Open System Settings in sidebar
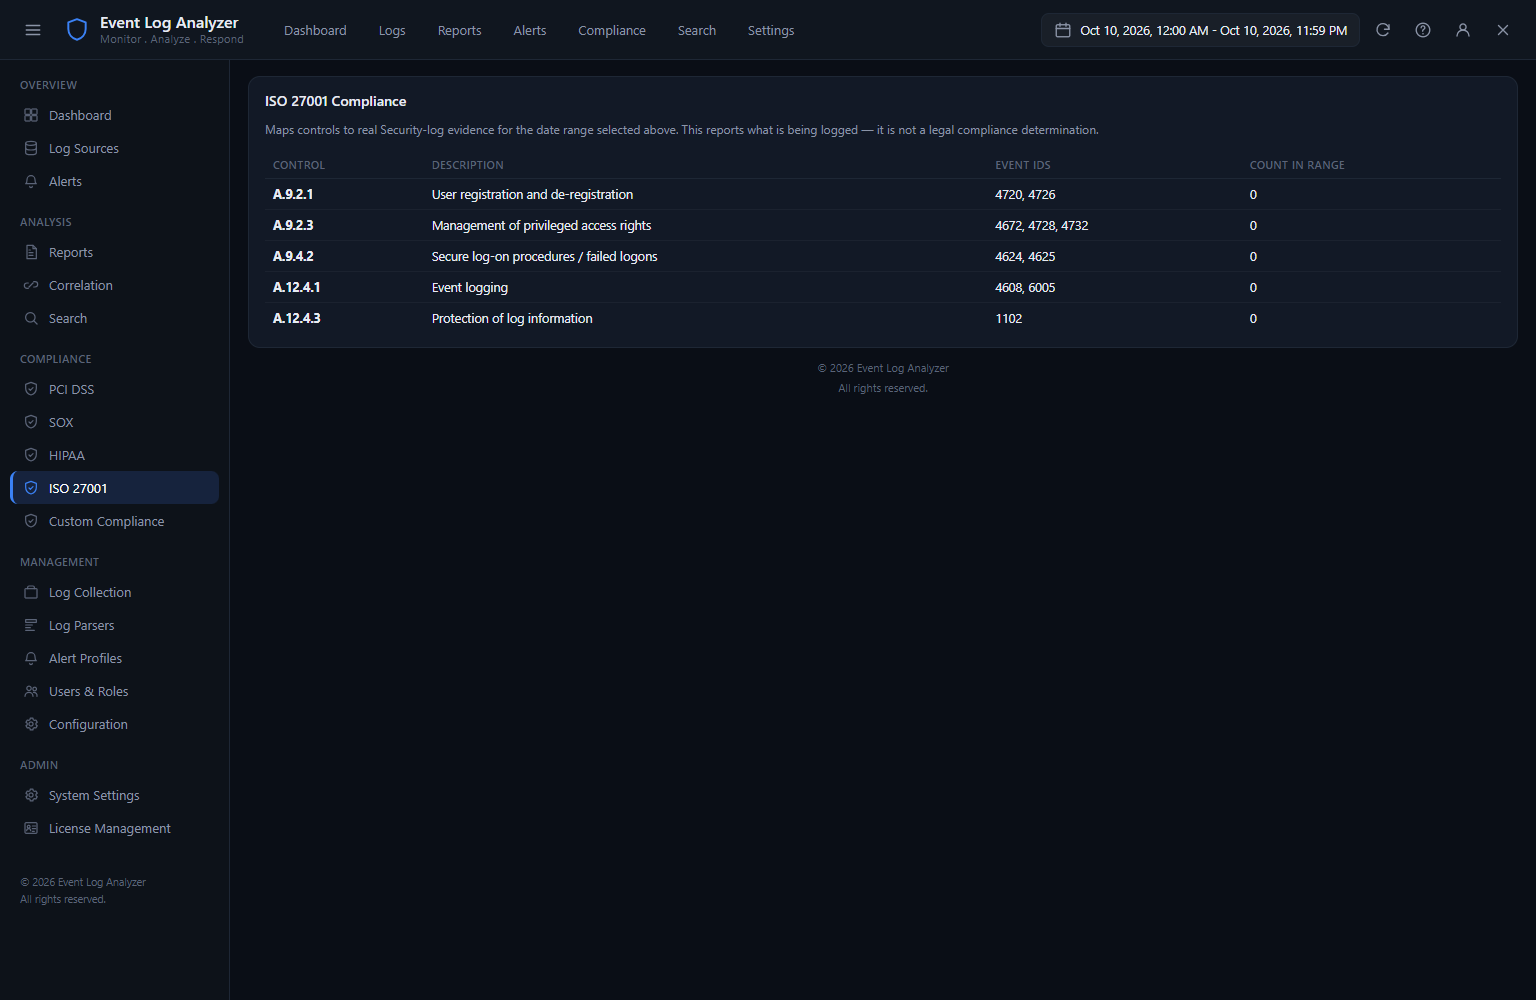This screenshot has height=1000, width=1536. [x=114, y=795]
